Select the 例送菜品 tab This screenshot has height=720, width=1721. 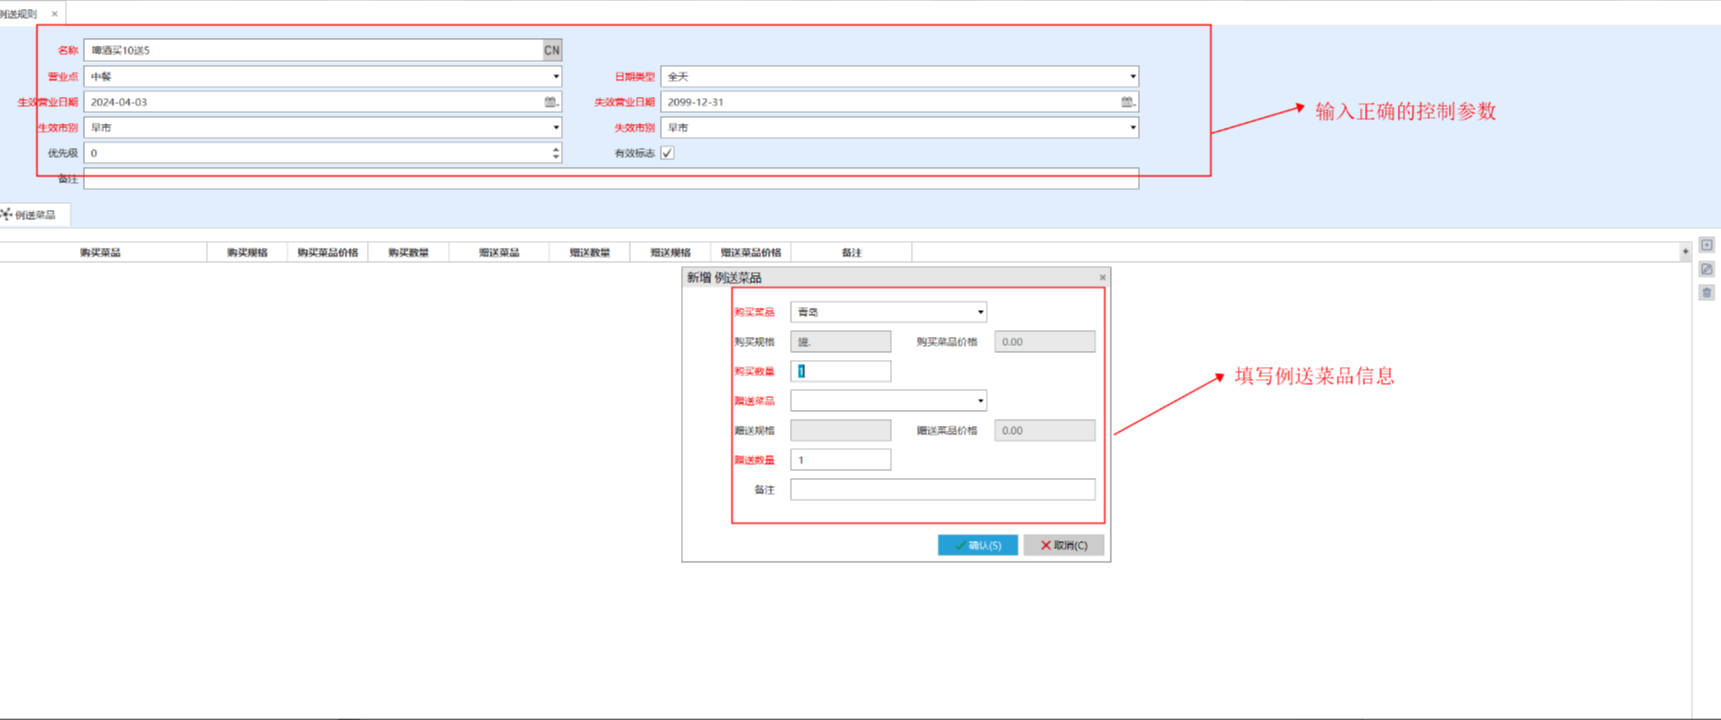[34, 215]
